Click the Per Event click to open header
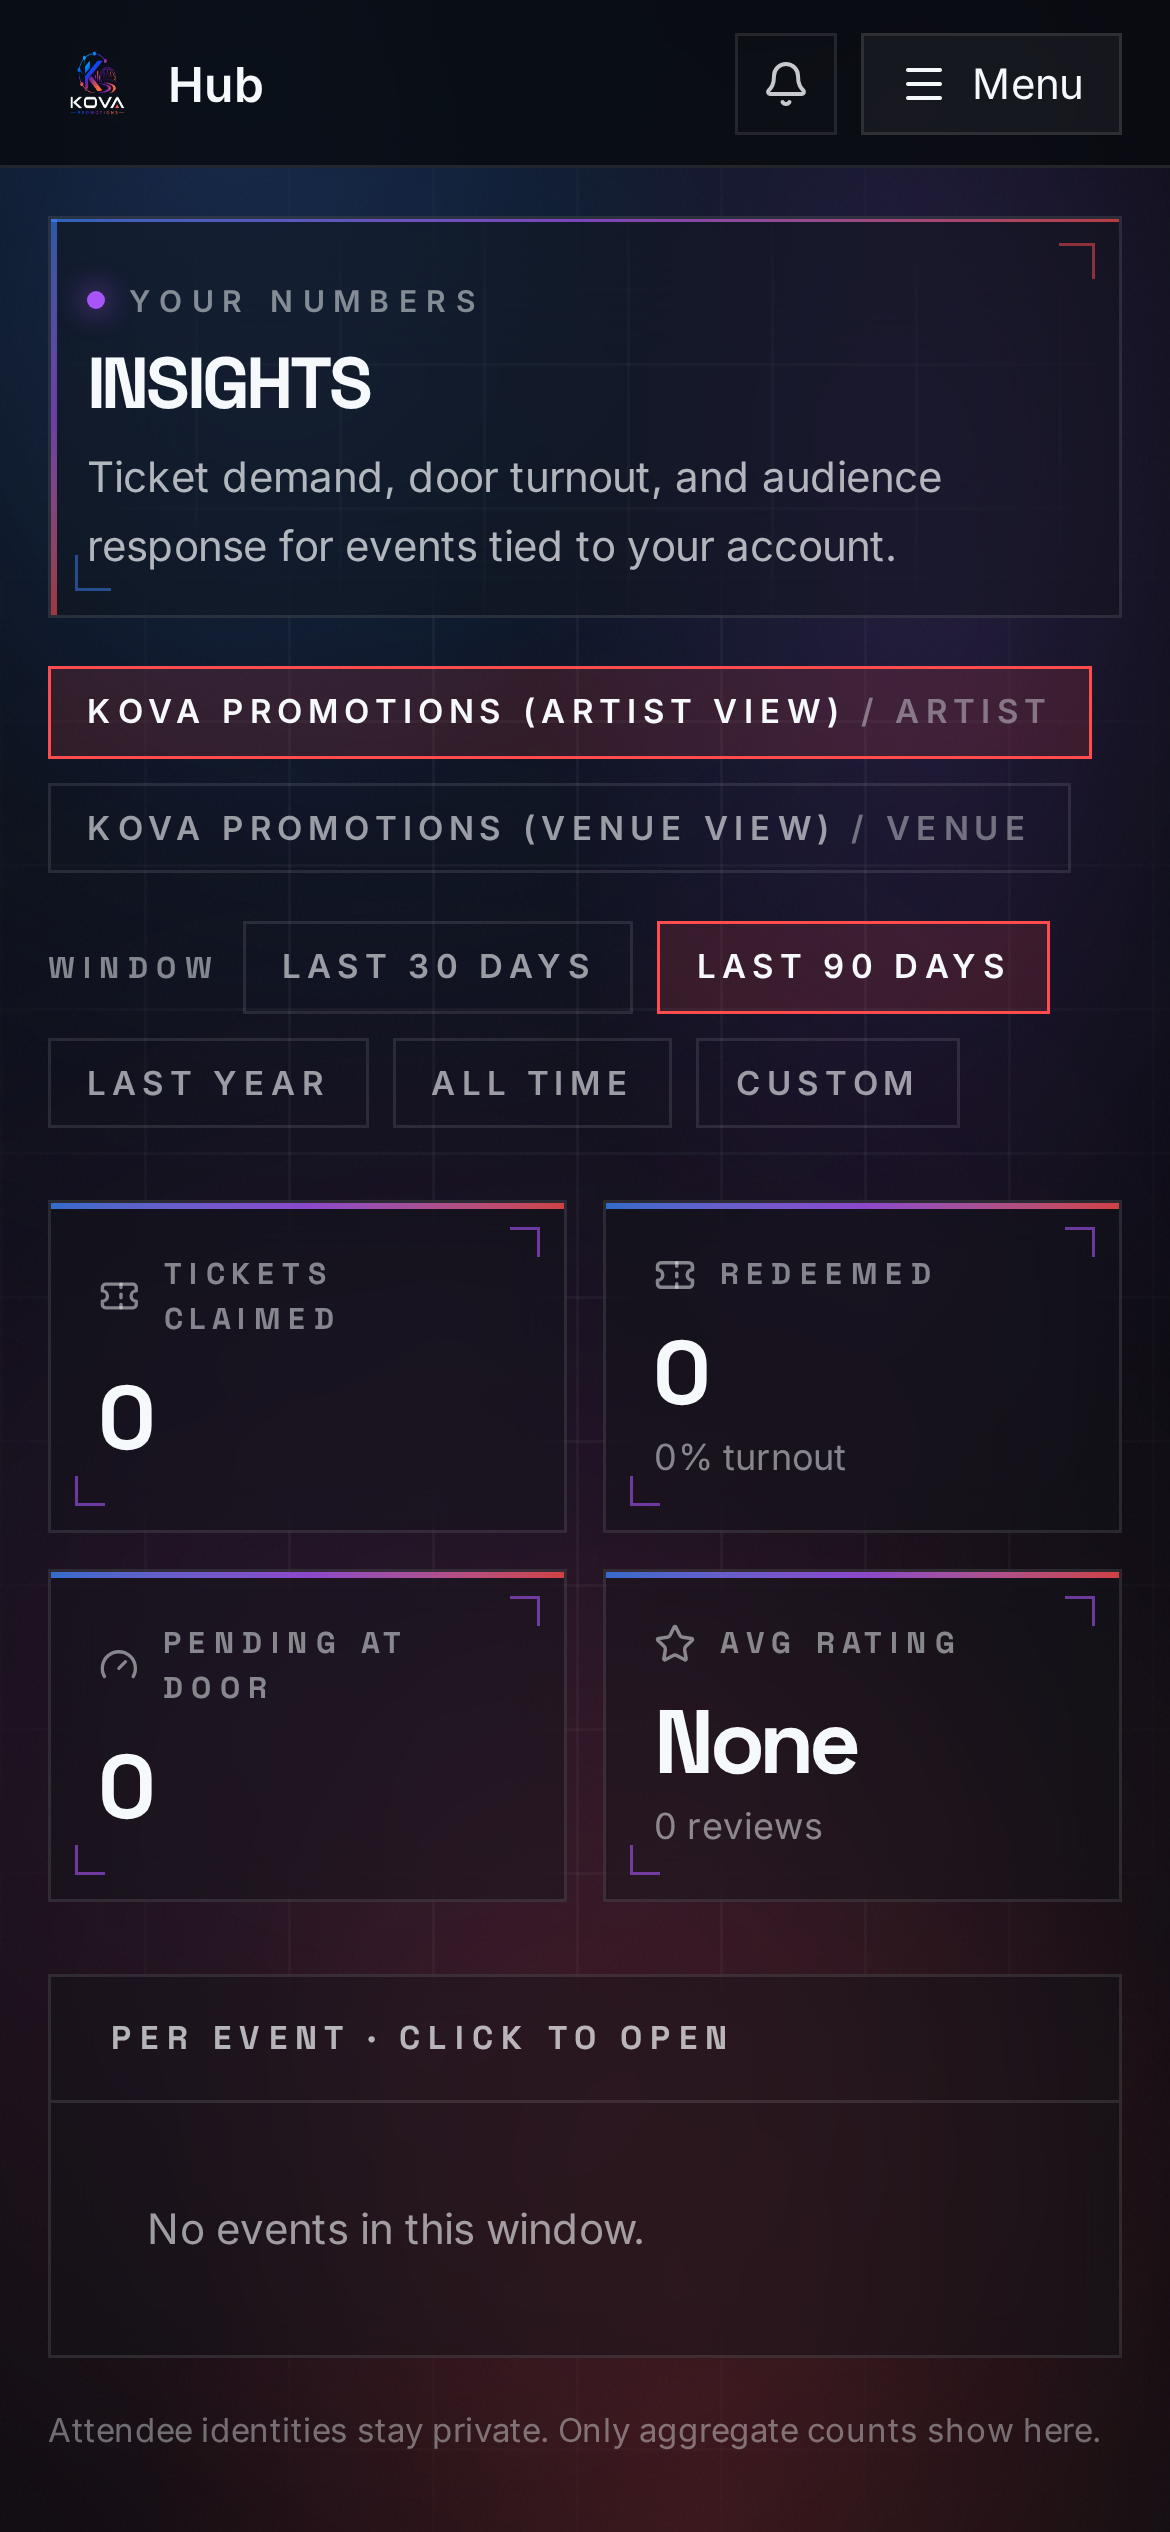Image resolution: width=1170 pixels, height=2532 pixels. [585, 2038]
